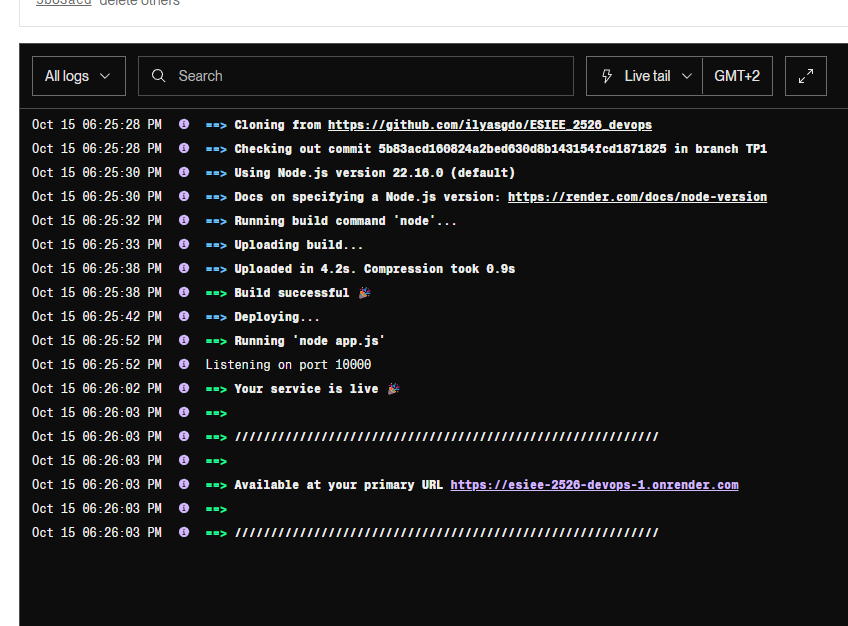Select the Checking out commit log line
Screen dimensions: 848x626
pyautogui.click(x=500, y=149)
